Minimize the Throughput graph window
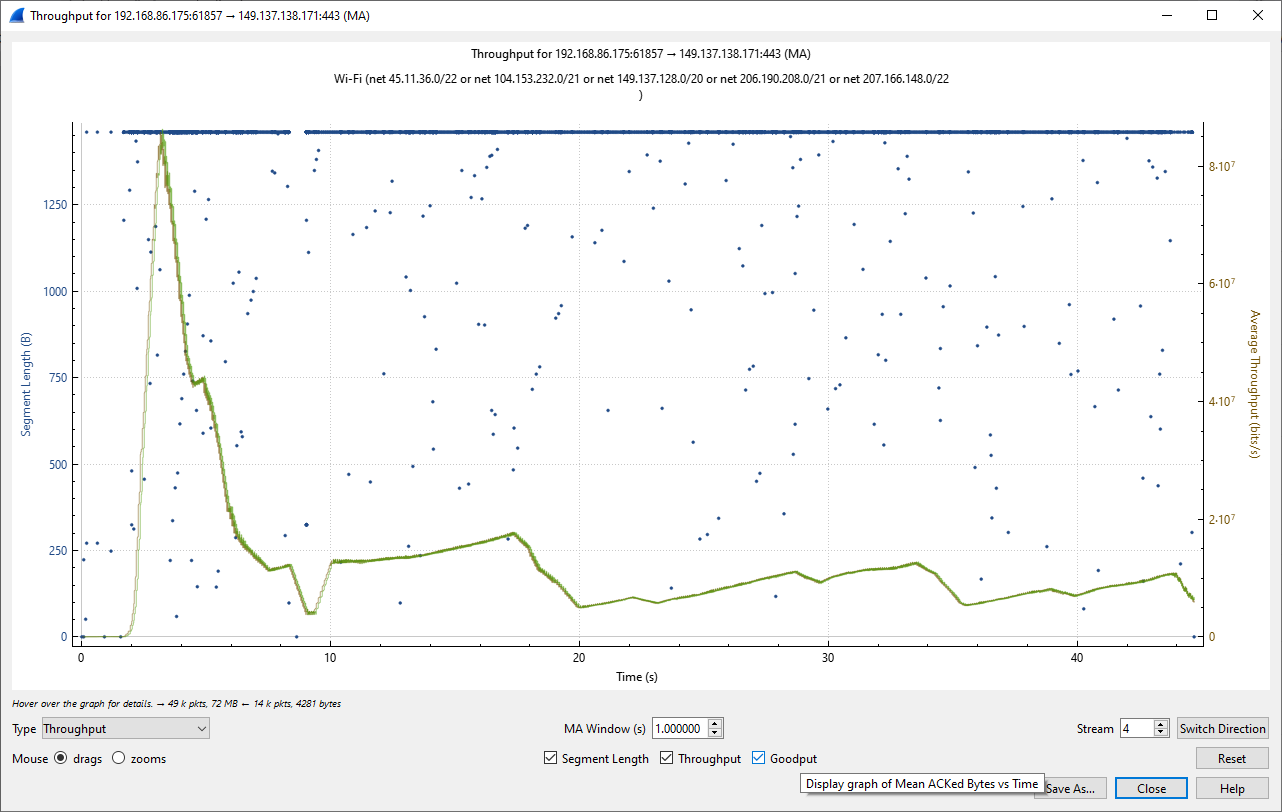This screenshot has height=812, width=1282. (1166, 16)
